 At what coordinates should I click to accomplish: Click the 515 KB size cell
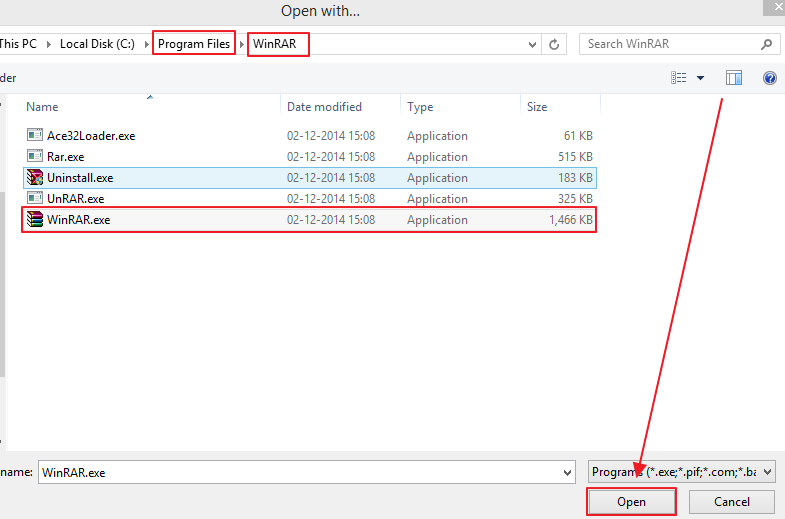pyautogui.click(x=576, y=157)
